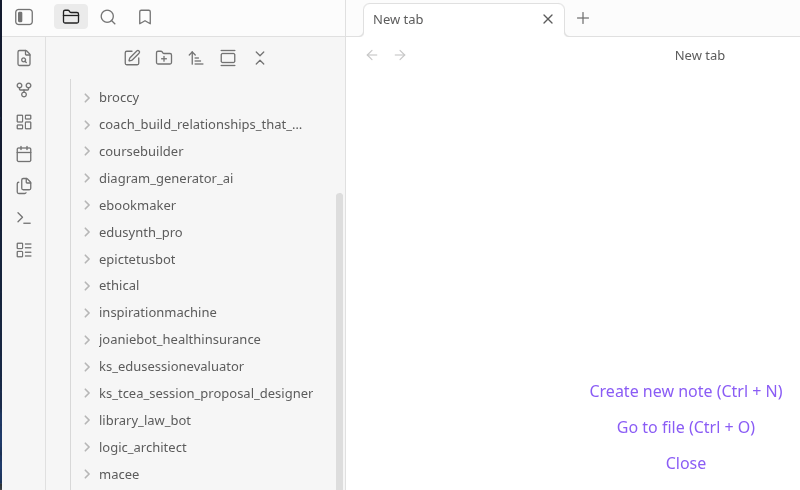800x490 pixels.
Task: Open the Bookmarks pane icon
Action: tap(145, 17)
